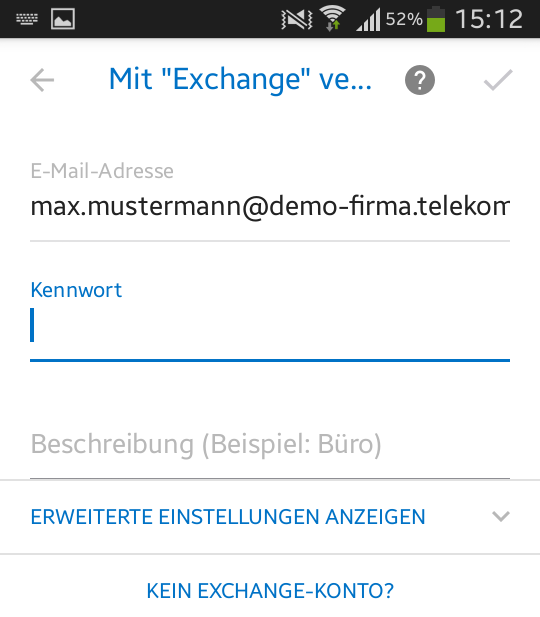540x617 pixels.
Task: Tap the signal strength bars icon
Action: point(368,20)
